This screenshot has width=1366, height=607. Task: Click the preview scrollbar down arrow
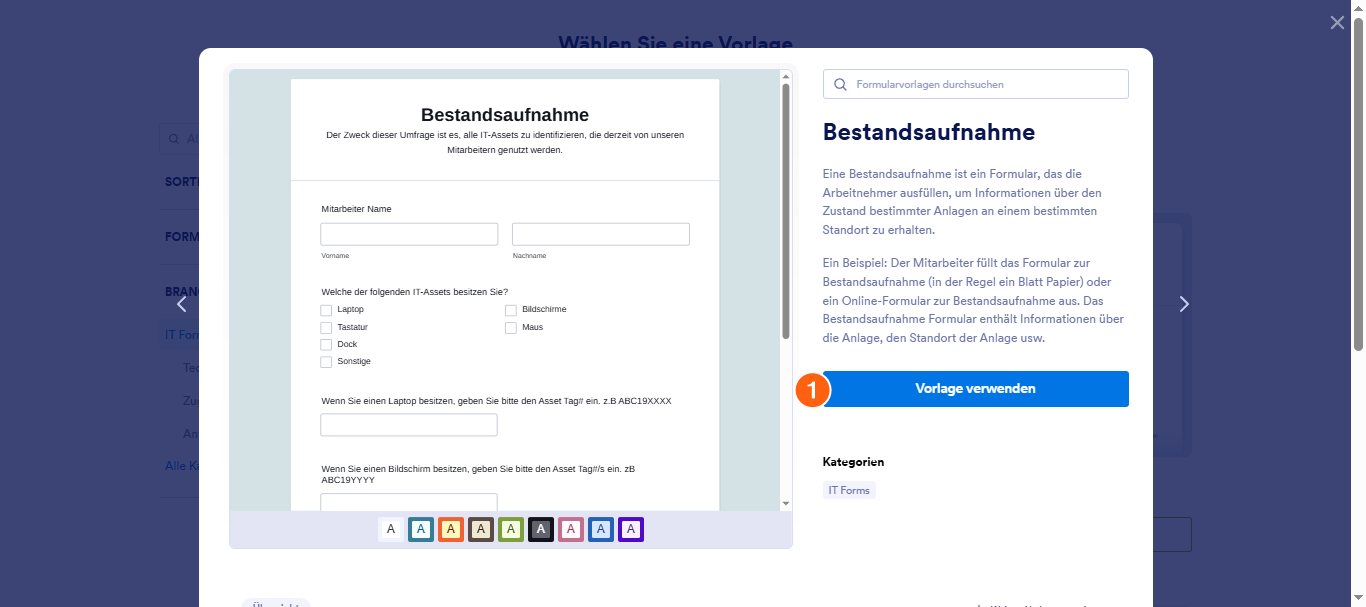pos(786,503)
